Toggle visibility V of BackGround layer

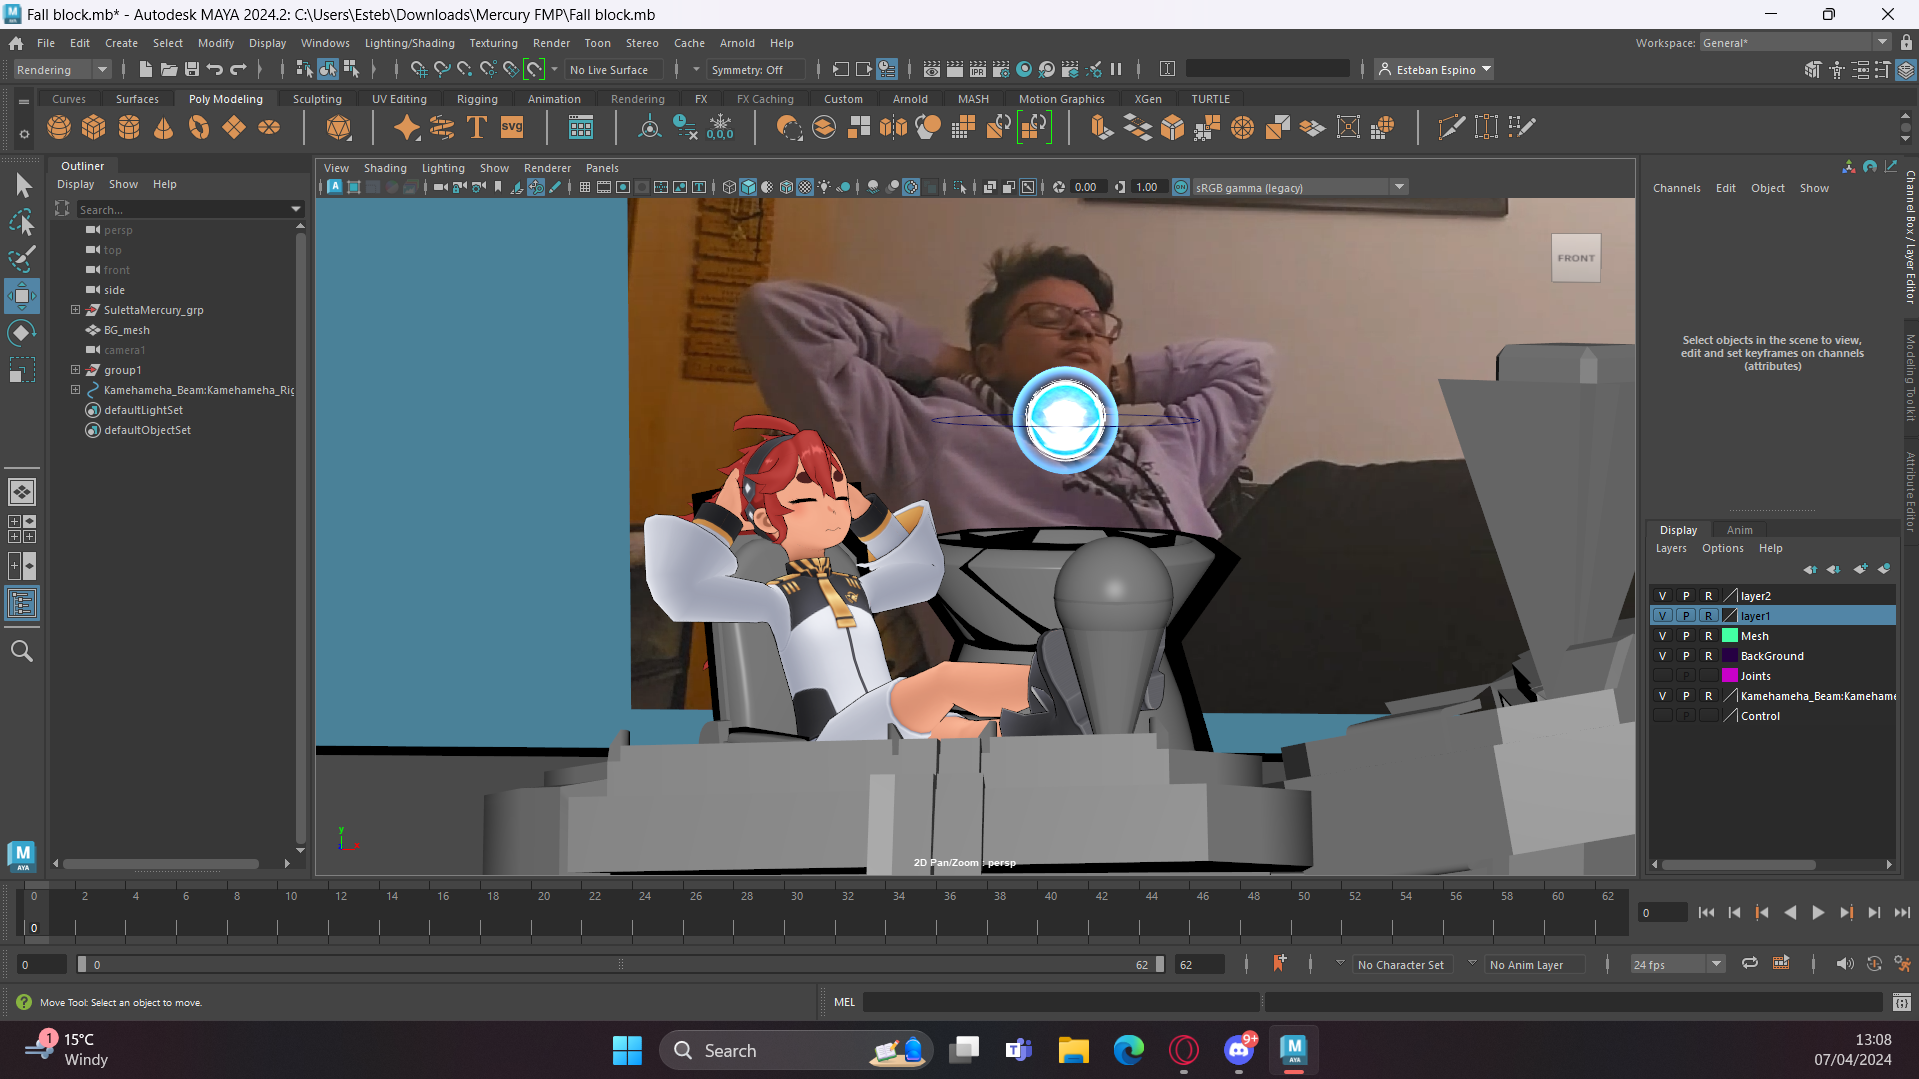[x=1663, y=656]
